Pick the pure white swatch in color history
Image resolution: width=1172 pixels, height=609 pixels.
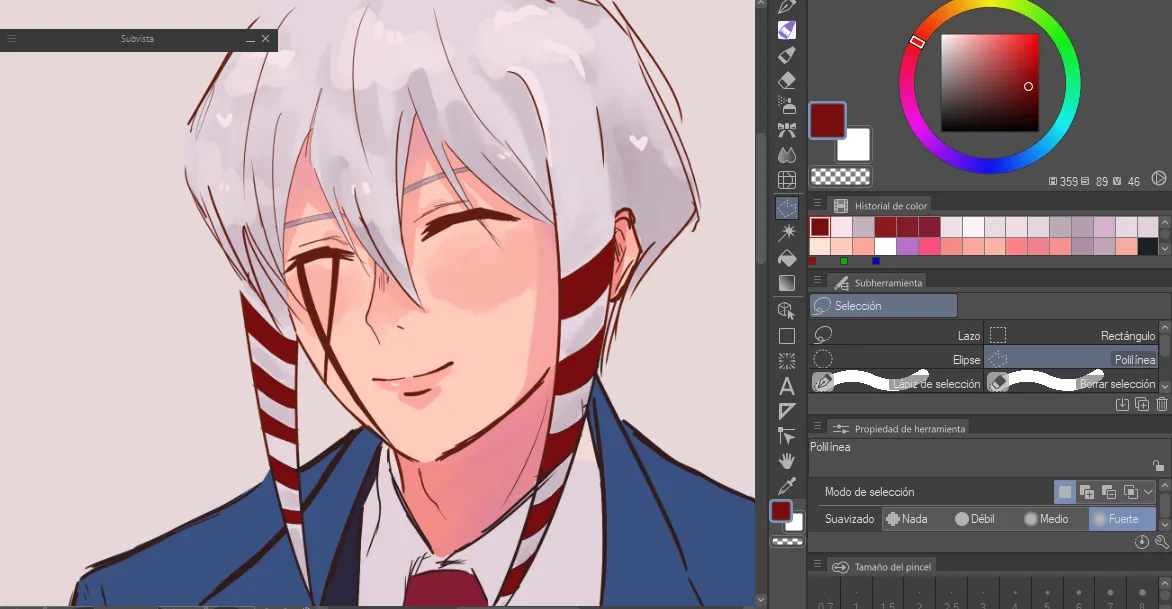(x=885, y=246)
